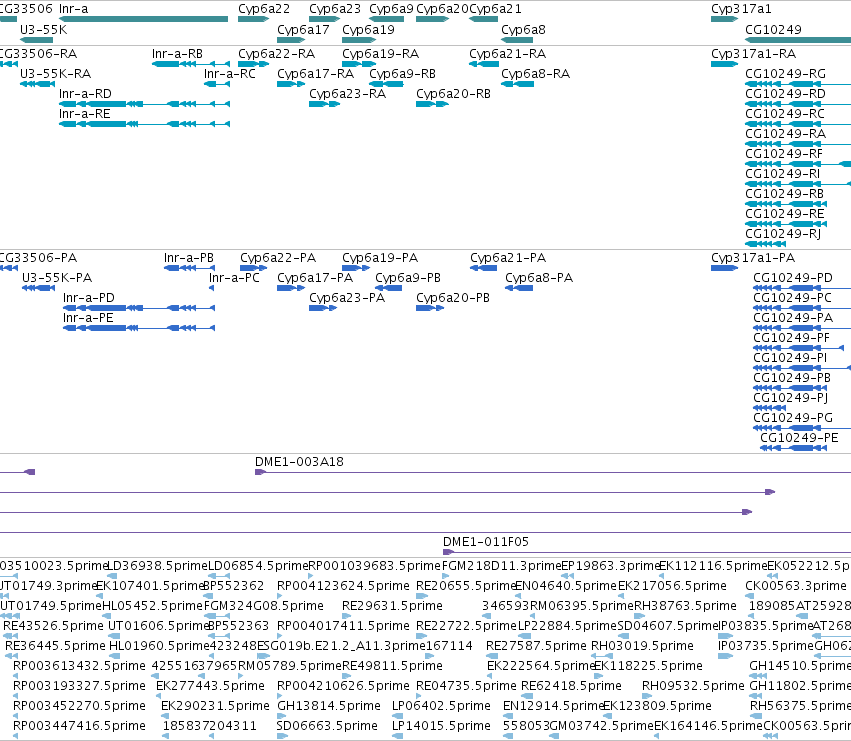Viewport: 851px width, 741px height.
Task: Click the Cyp6a9 gene label
Action: pos(391,9)
